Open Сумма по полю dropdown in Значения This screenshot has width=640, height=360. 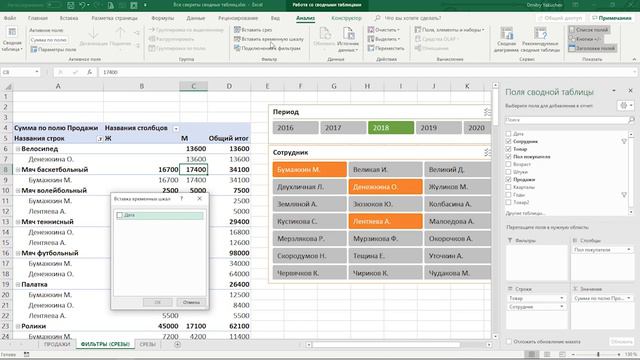pyautogui.click(x=629, y=298)
